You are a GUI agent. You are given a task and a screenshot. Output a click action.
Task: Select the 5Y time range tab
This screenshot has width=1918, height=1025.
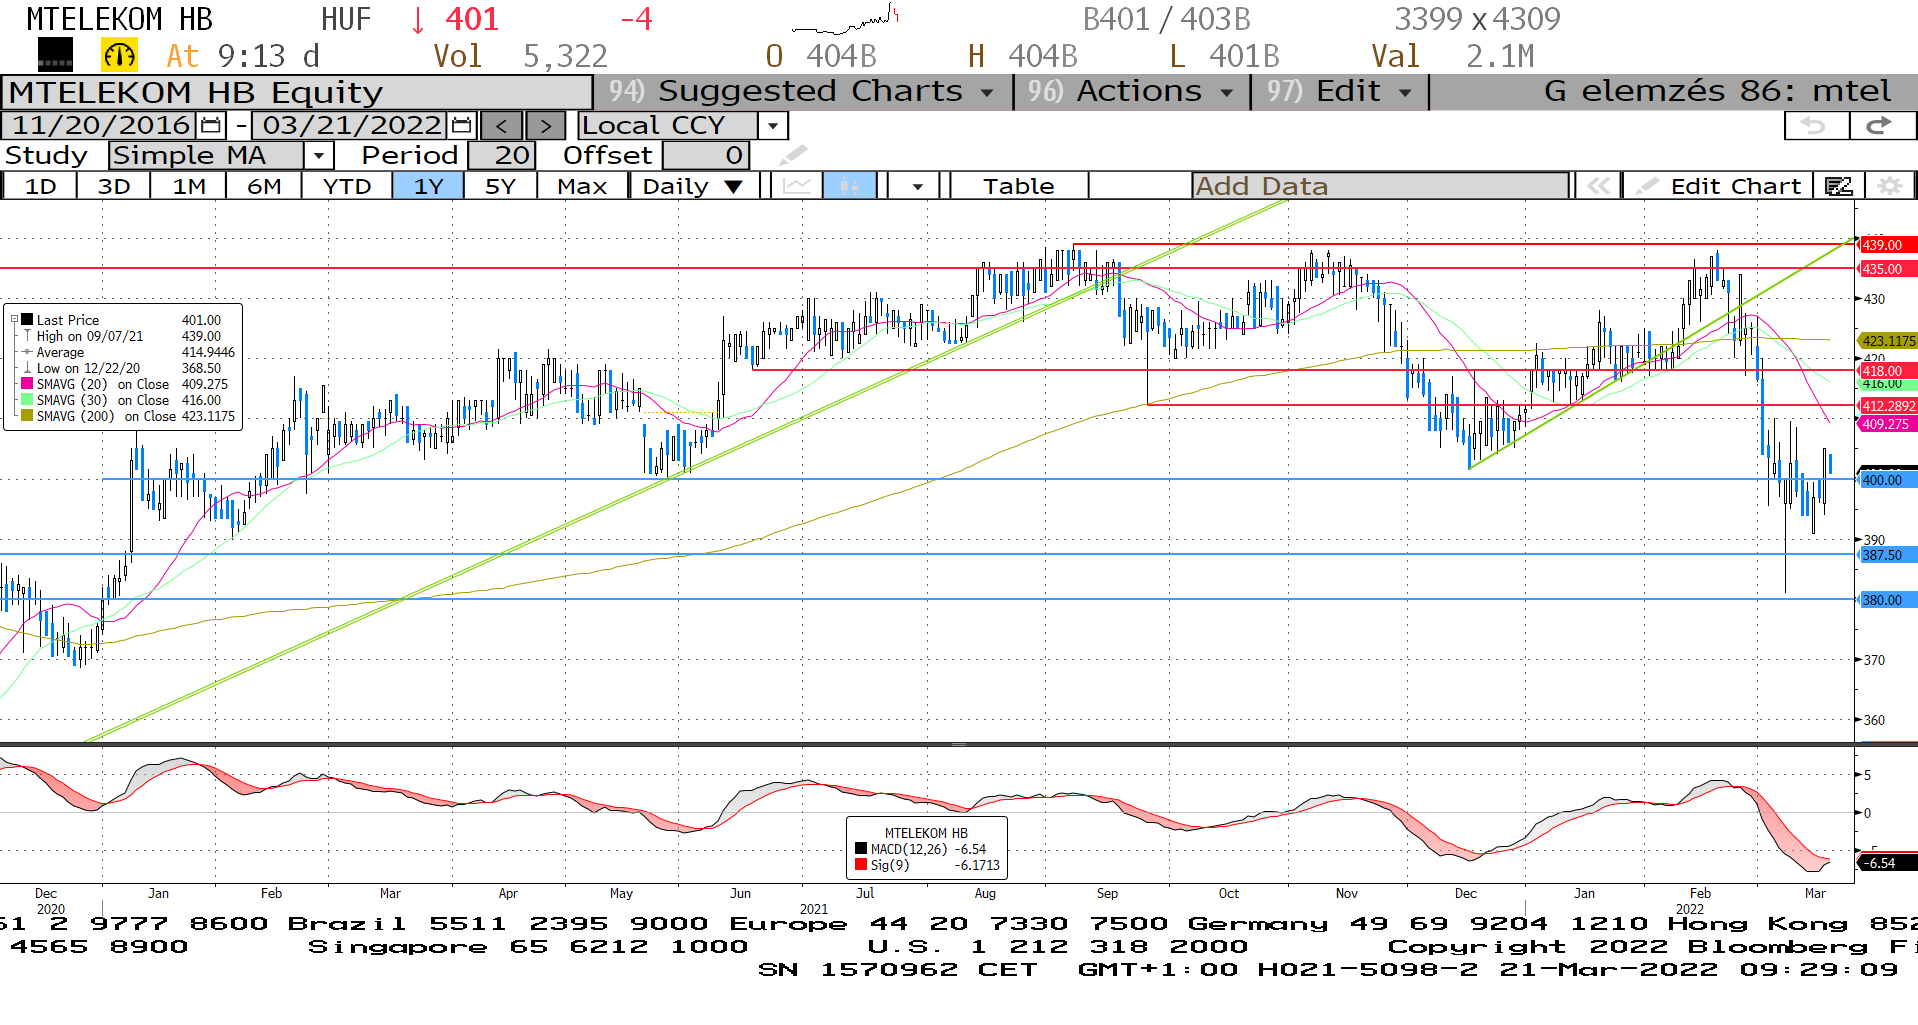[x=500, y=186]
